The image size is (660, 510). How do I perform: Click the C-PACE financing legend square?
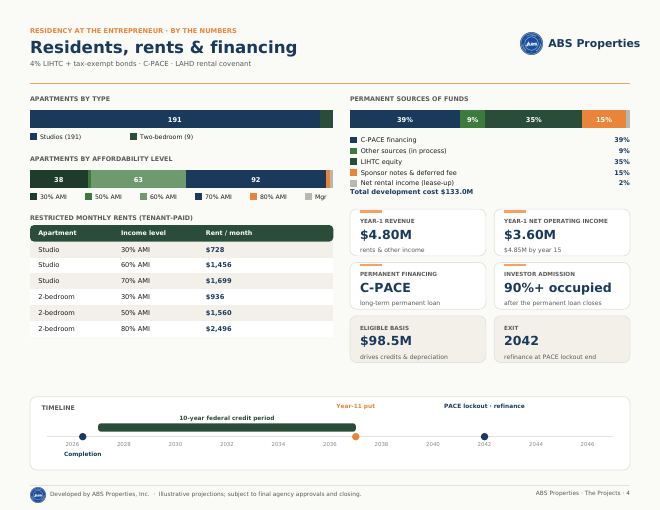[354, 140]
